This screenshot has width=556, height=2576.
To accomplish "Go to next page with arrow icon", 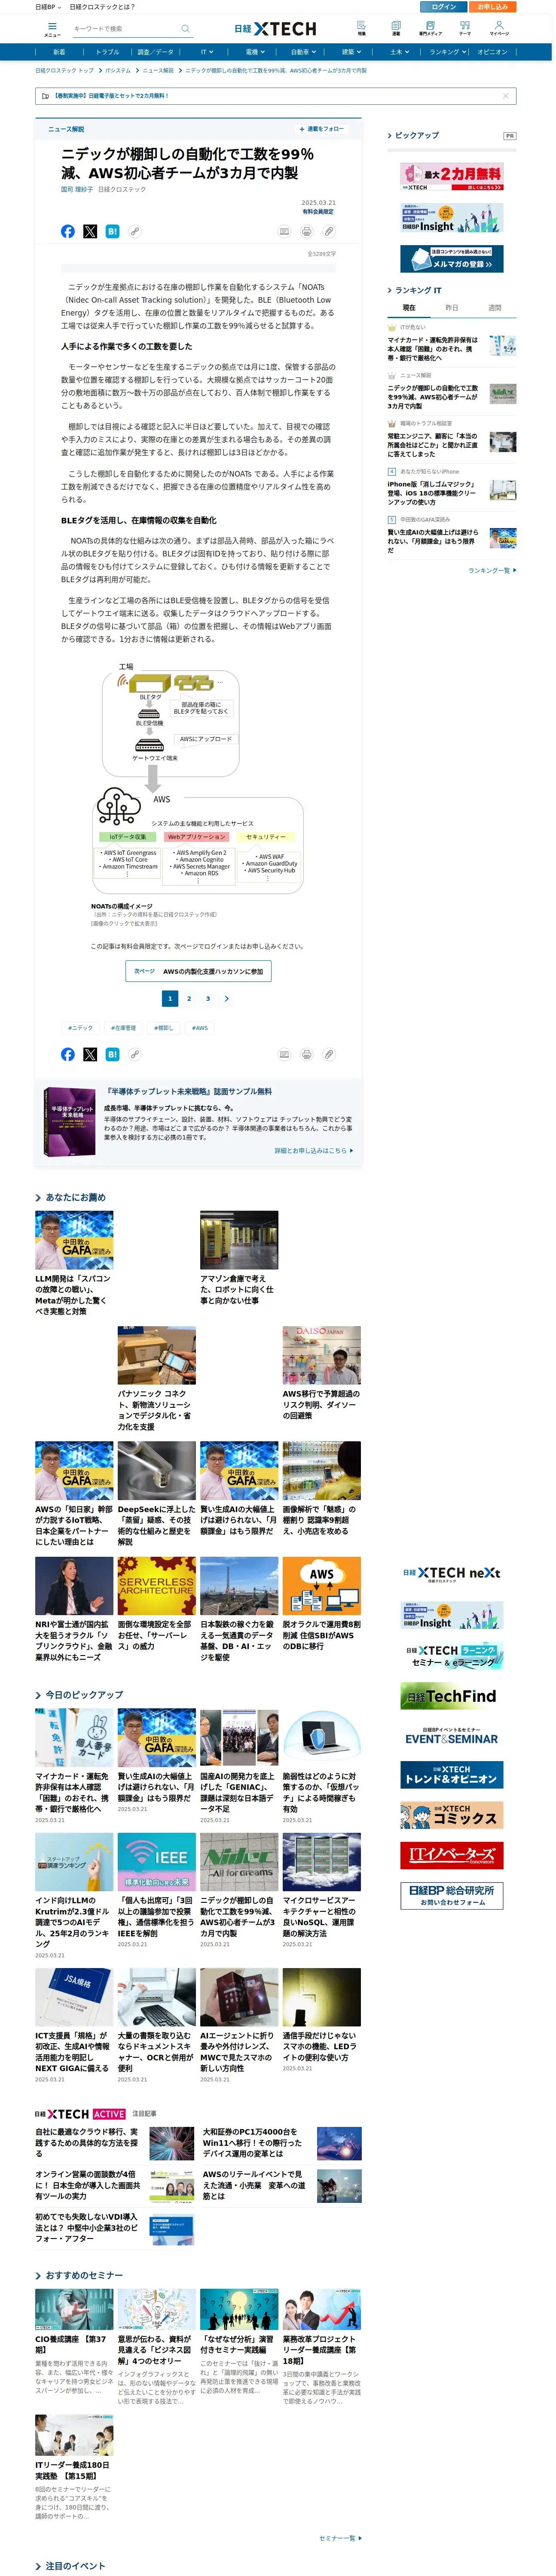I will [x=227, y=998].
